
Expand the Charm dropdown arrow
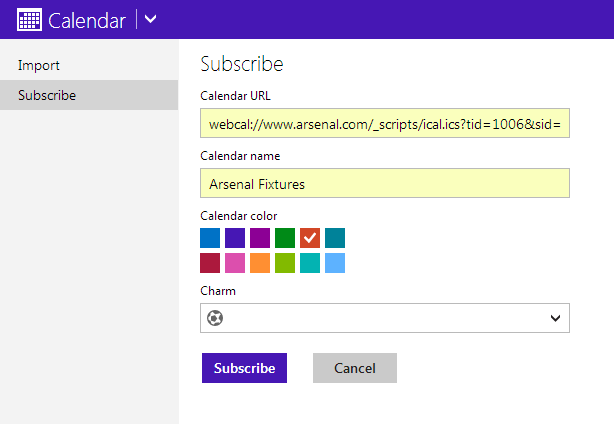555,318
